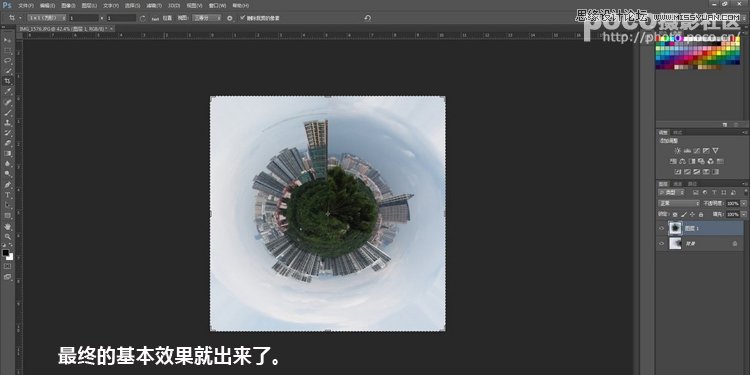Add an Exposure adjustment
The width and height of the screenshot is (750, 375).
tap(706, 151)
